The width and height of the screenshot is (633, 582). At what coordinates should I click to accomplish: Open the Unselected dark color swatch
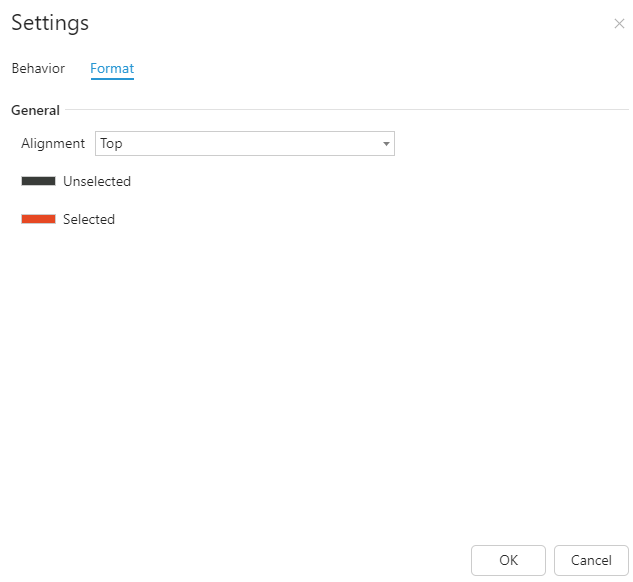[x=38, y=181]
